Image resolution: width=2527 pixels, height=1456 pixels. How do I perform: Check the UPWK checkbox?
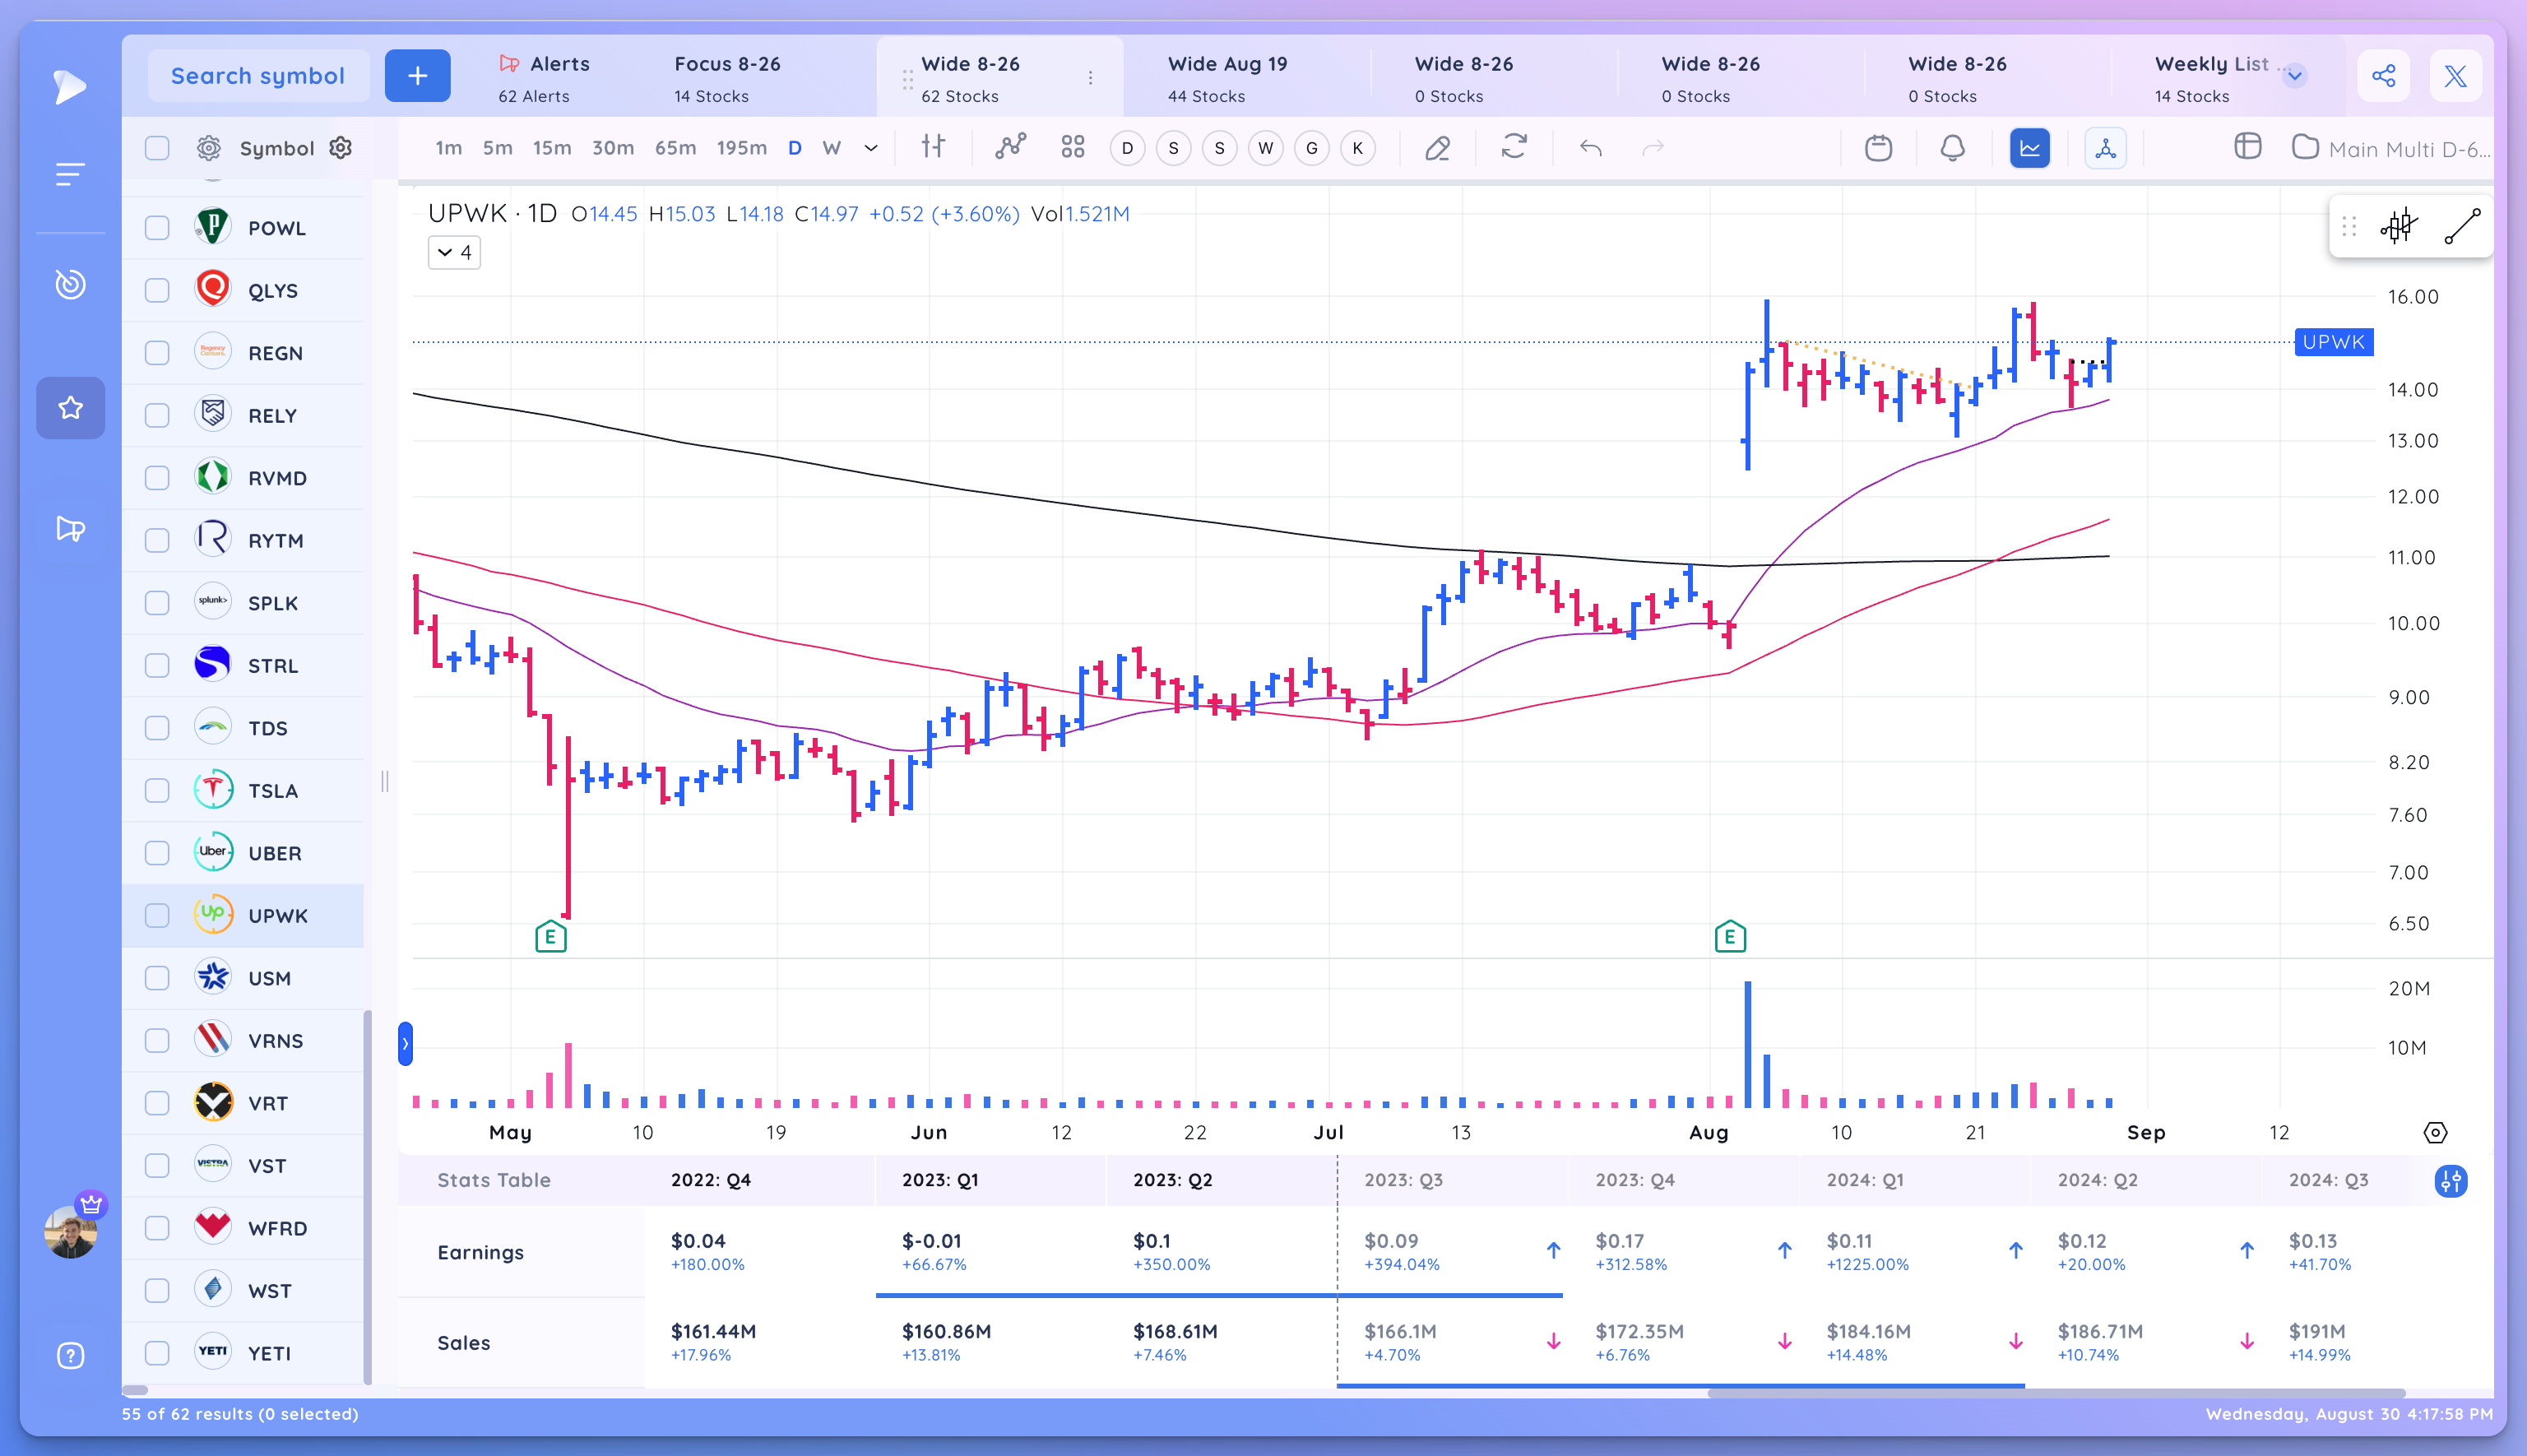tap(157, 915)
